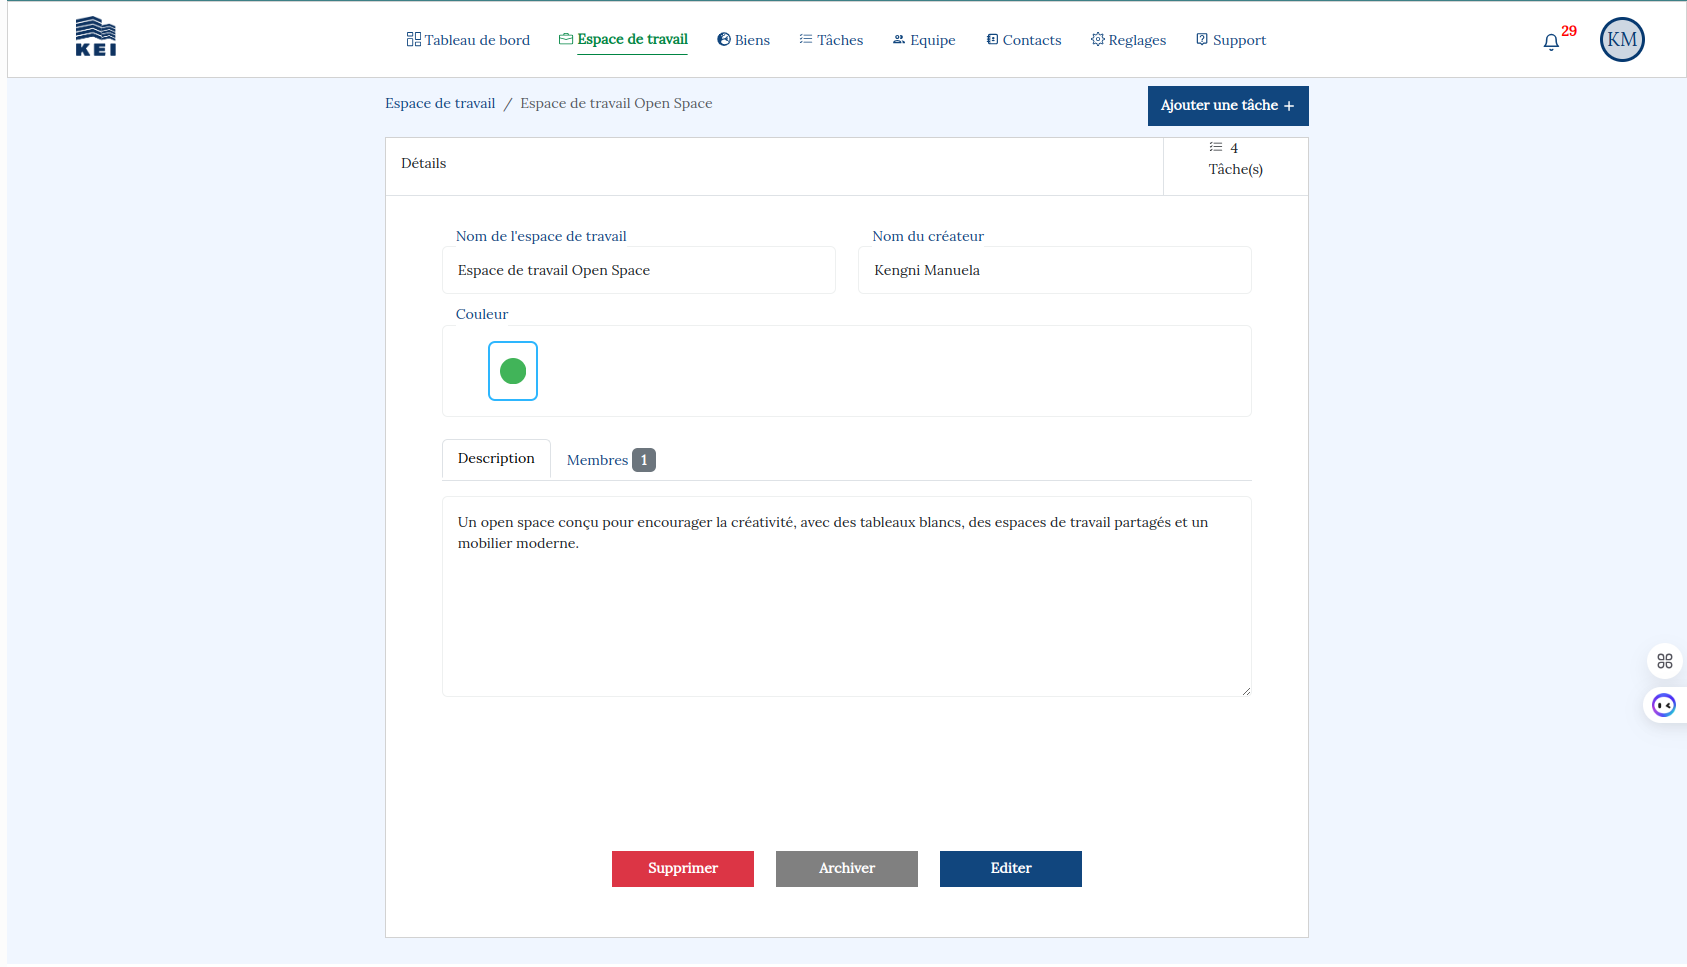
Task: Open the Espace de travail menu item
Action: (623, 40)
